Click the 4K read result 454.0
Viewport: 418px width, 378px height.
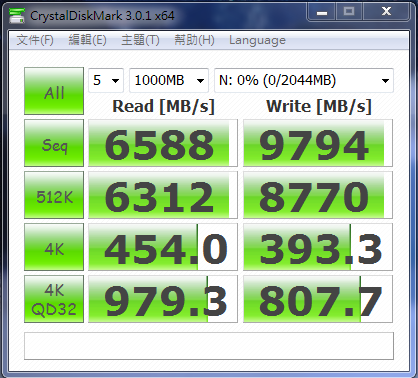163,247
